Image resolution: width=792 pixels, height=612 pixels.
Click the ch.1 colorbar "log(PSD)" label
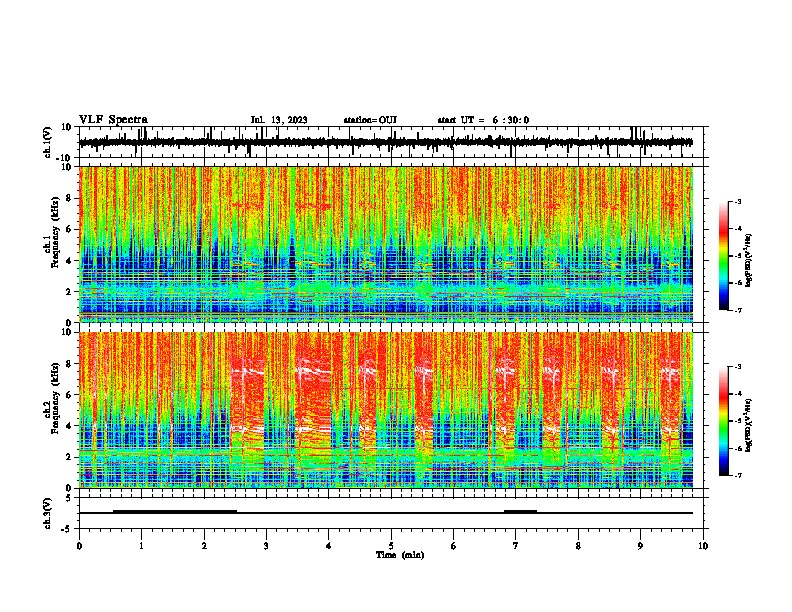coord(748,261)
